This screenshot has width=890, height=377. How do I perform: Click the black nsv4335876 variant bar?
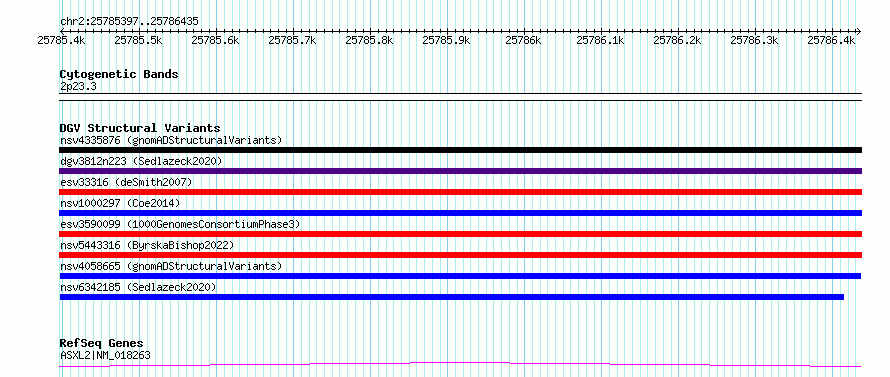coord(461,150)
